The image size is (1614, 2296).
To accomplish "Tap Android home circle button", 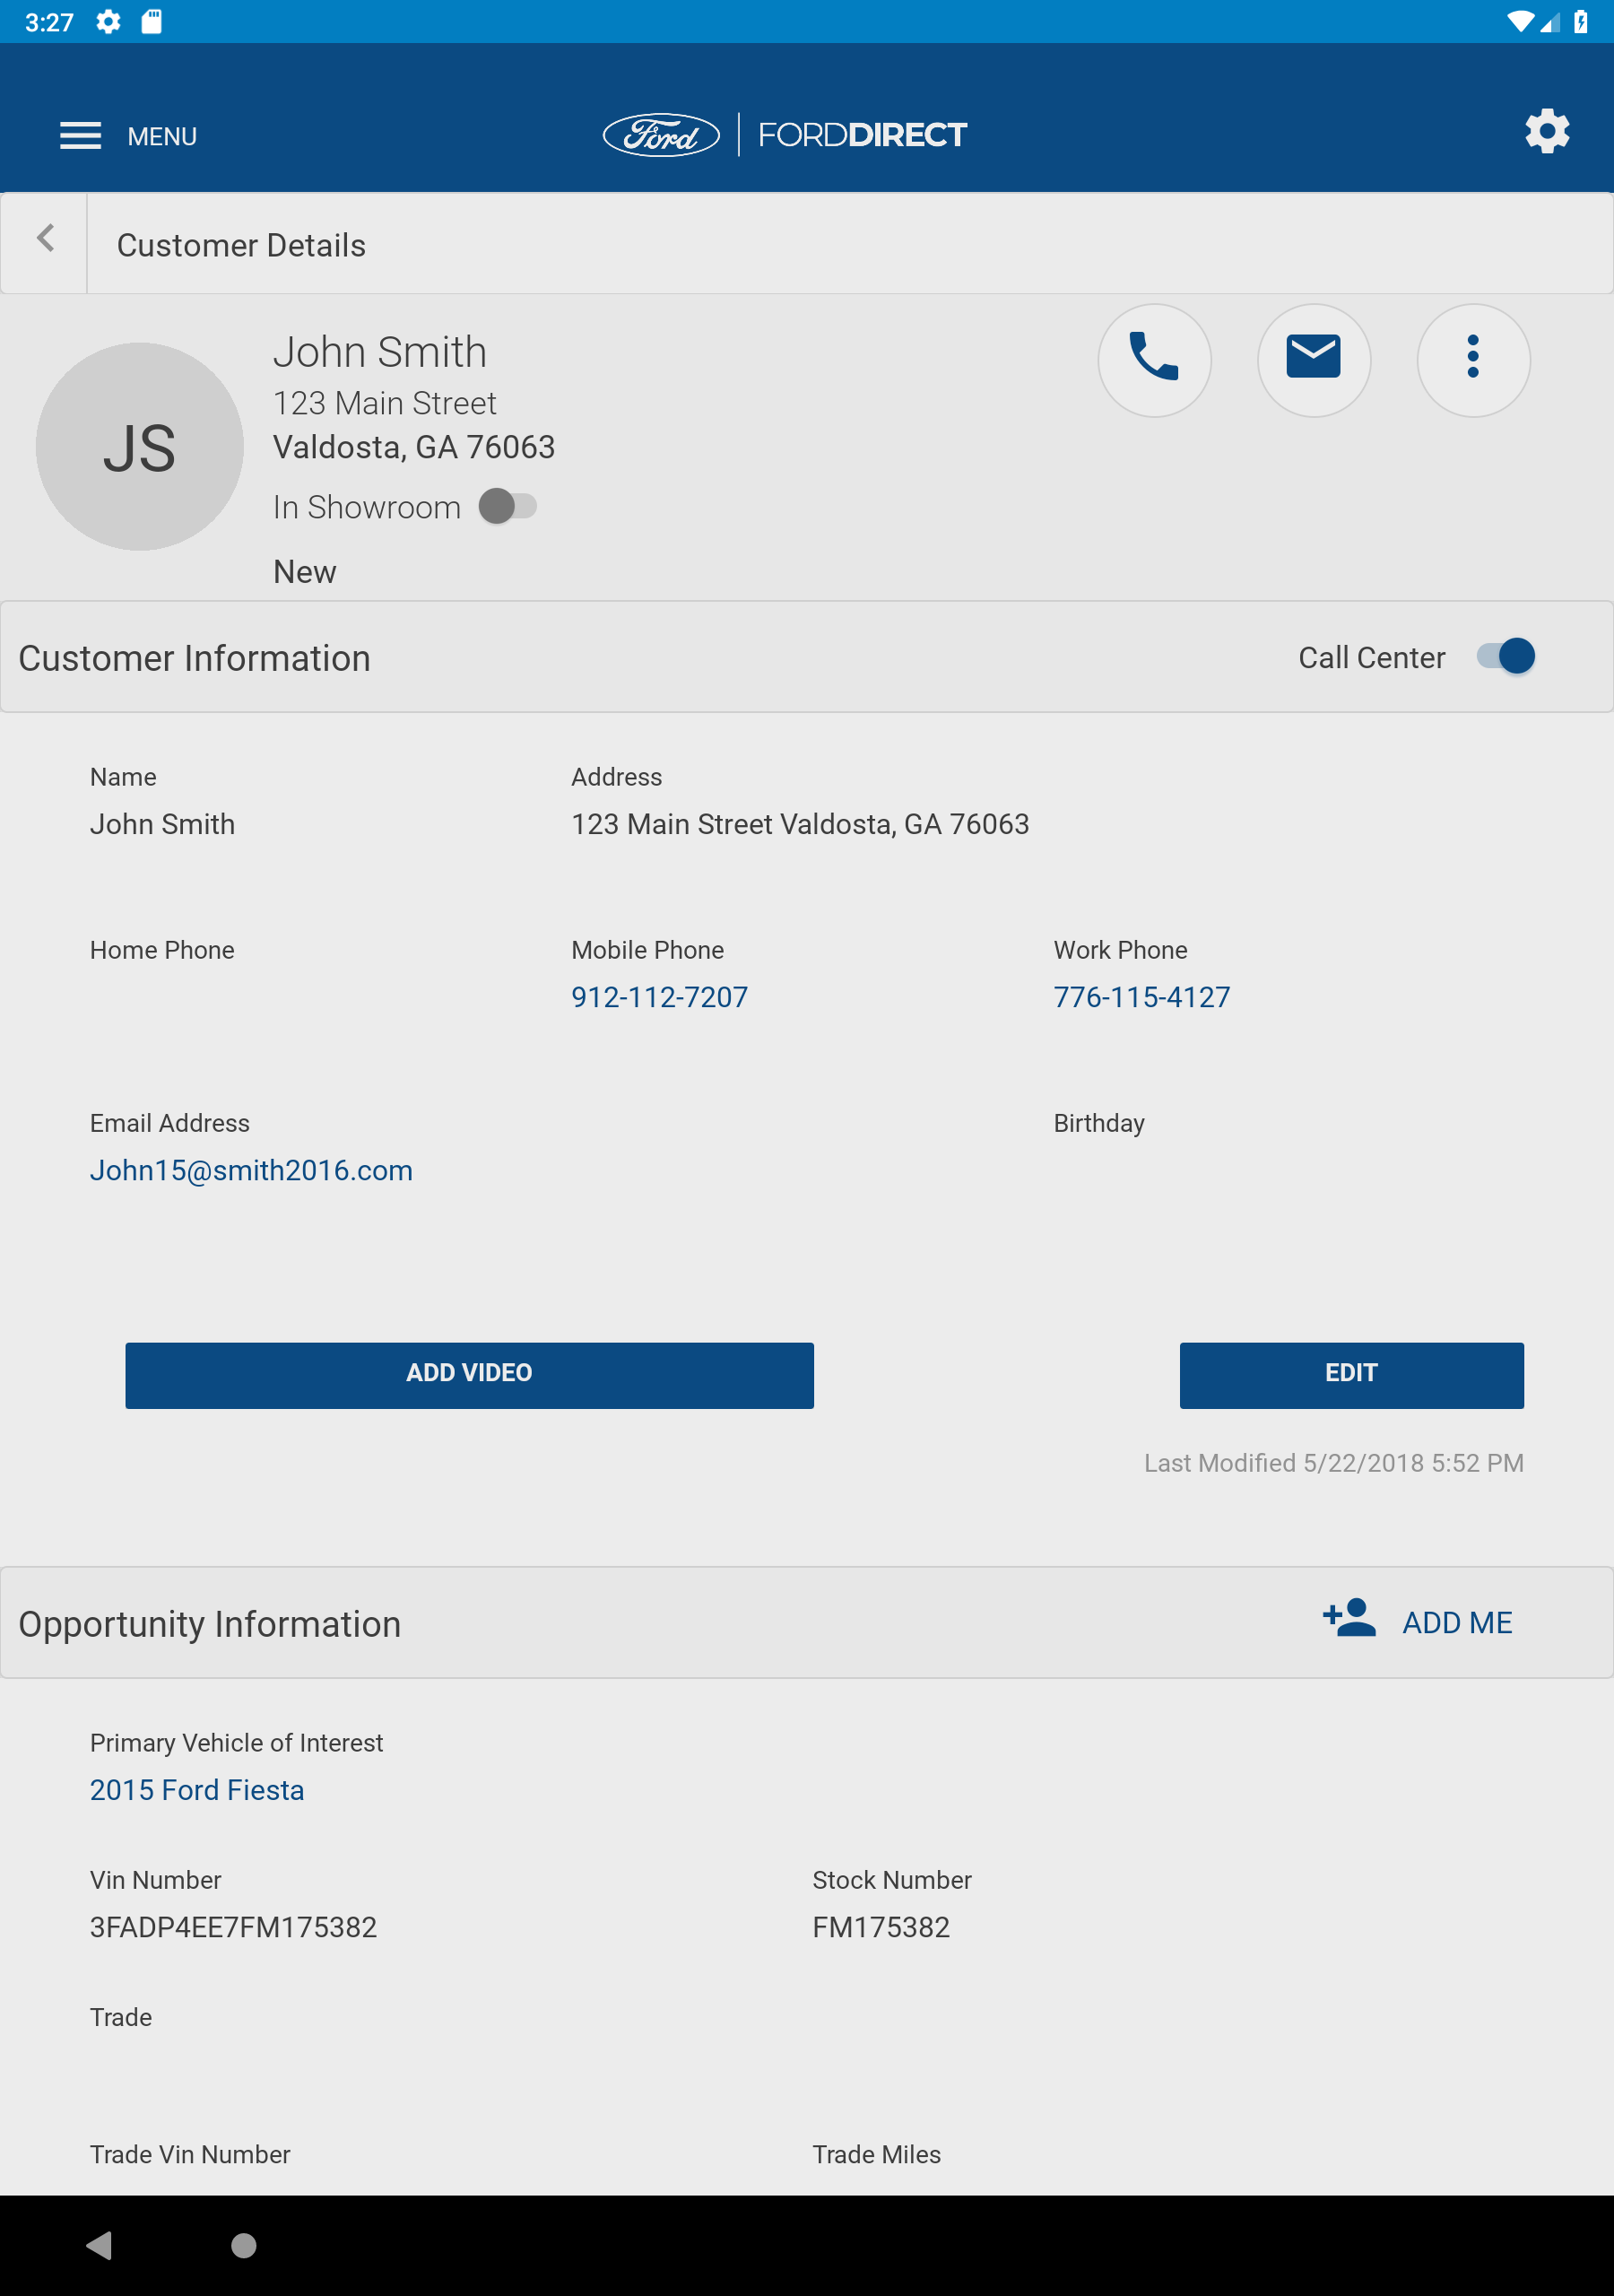I will tap(243, 2245).
